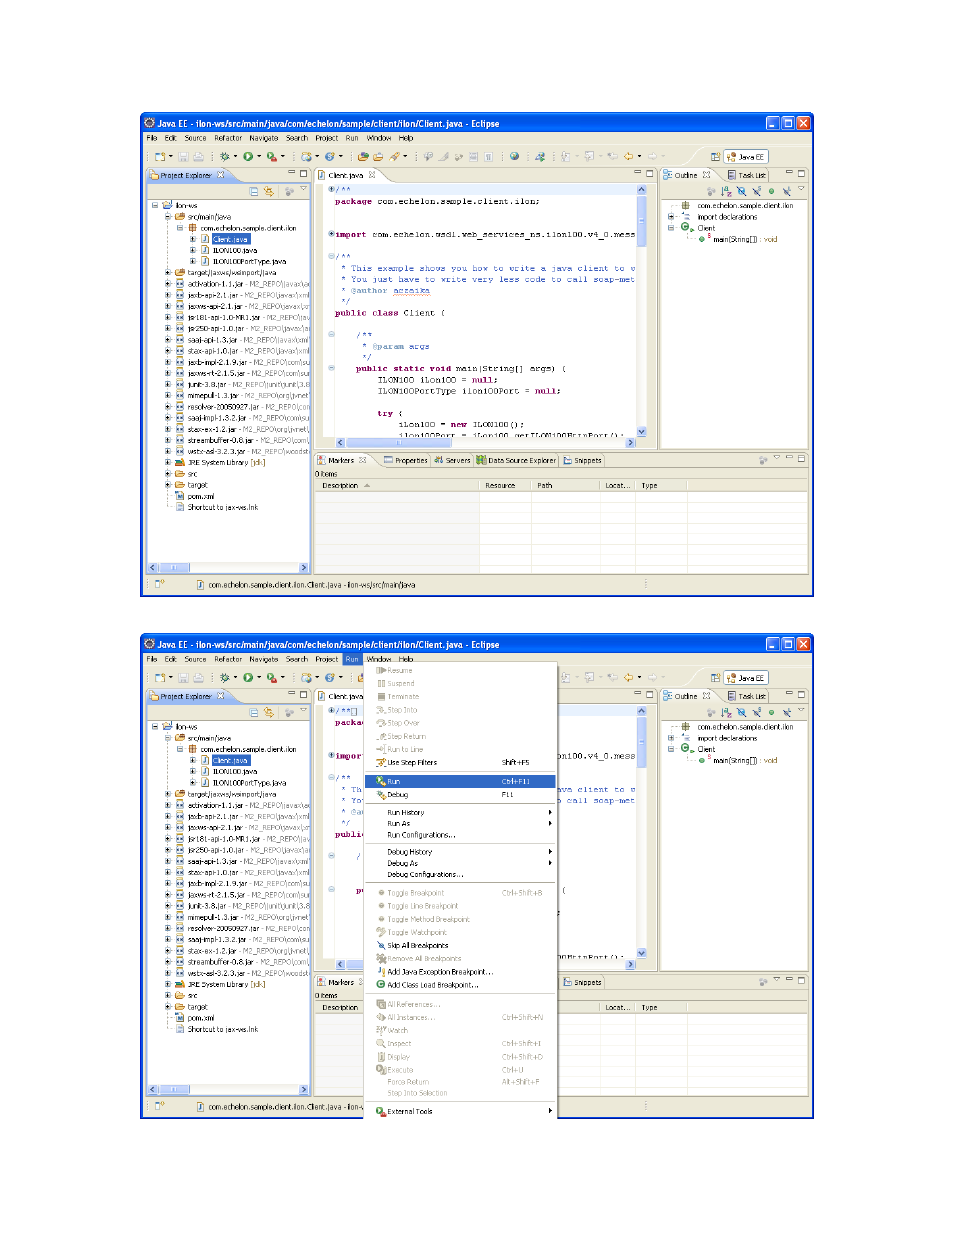Open External Tools submenu in the Run menu
This screenshot has height=1235, width=954.
461,1111
